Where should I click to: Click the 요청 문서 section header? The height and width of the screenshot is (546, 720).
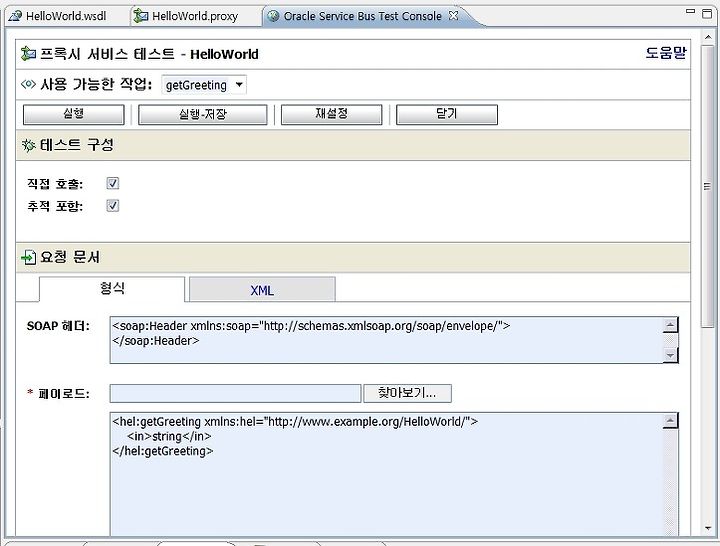353,257
